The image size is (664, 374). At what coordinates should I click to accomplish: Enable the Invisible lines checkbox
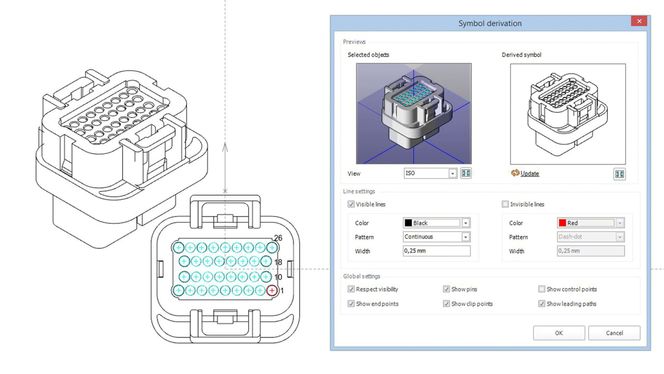point(505,204)
